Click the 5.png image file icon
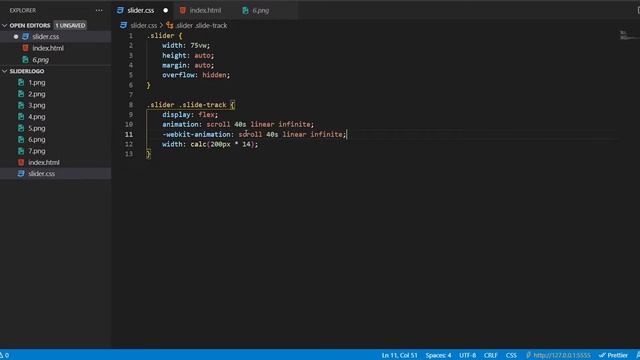Image resolution: width=640 pixels, height=360 pixels. click(x=21, y=128)
